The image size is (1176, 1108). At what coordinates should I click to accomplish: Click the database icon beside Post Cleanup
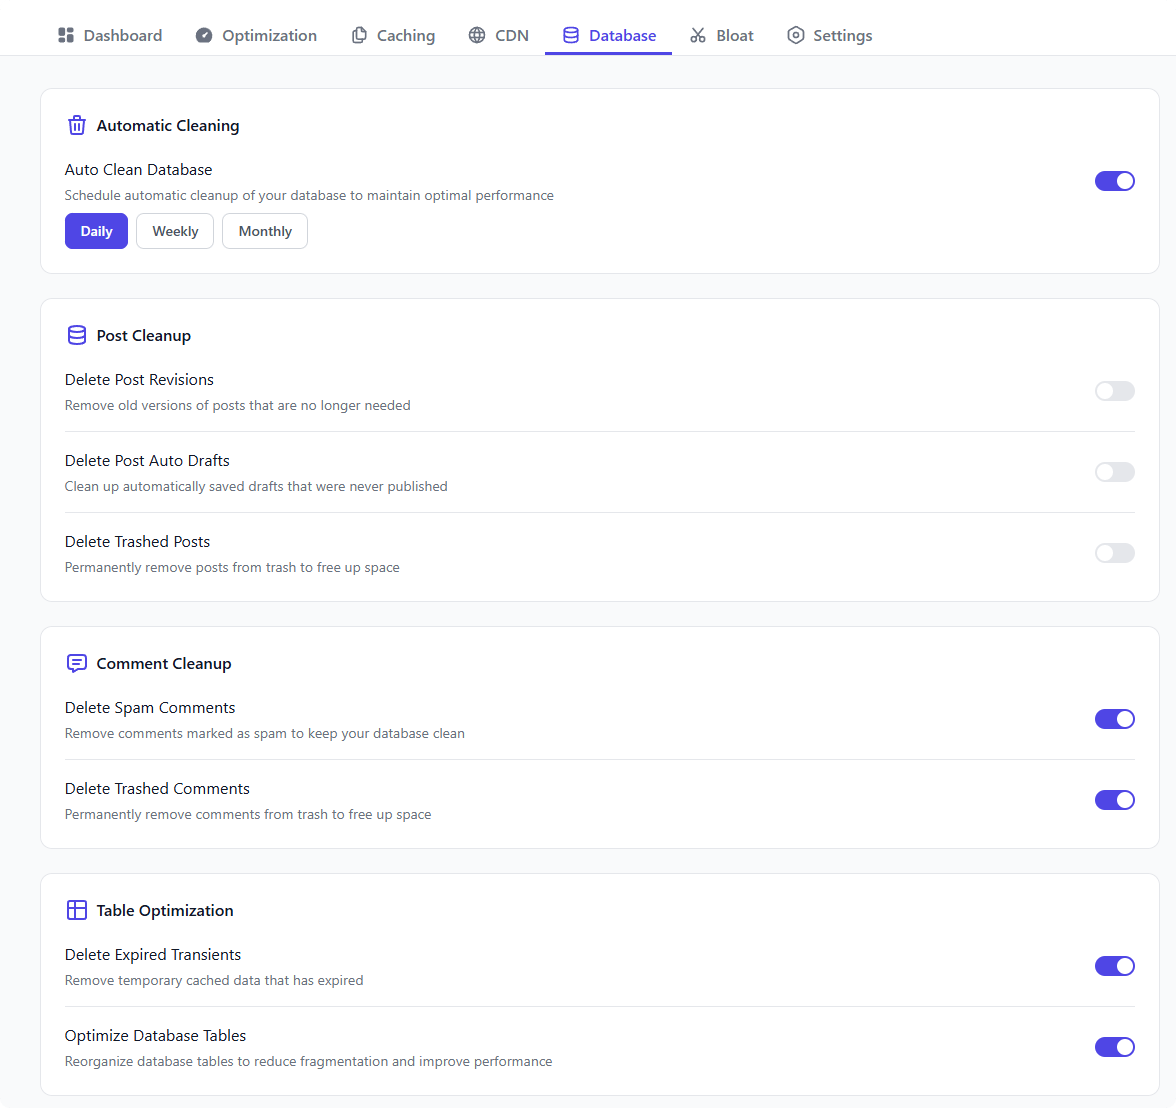pos(77,335)
